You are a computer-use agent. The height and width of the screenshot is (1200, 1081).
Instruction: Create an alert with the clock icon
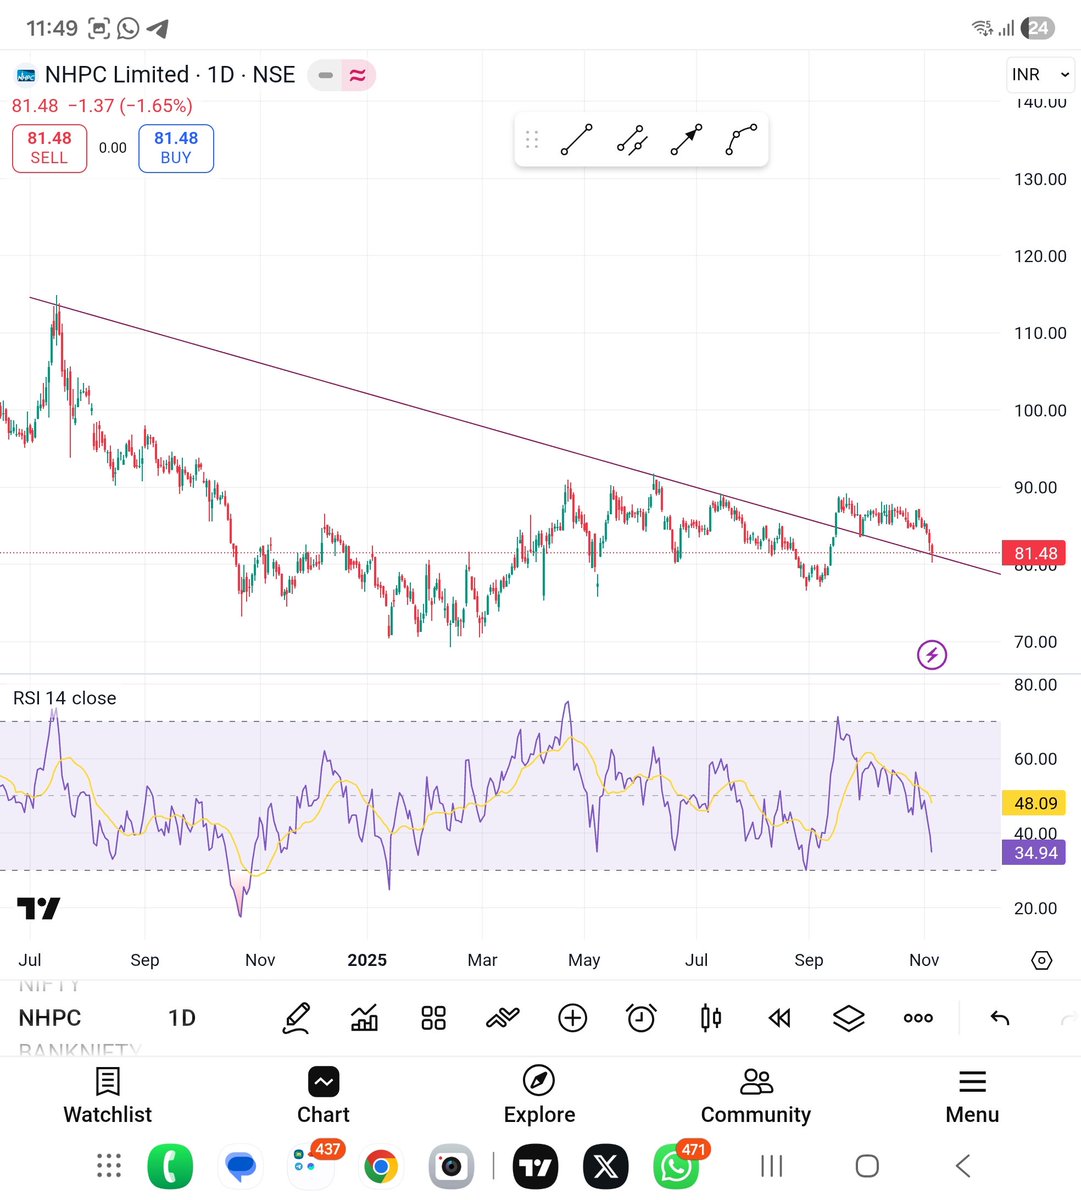tap(641, 1018)
